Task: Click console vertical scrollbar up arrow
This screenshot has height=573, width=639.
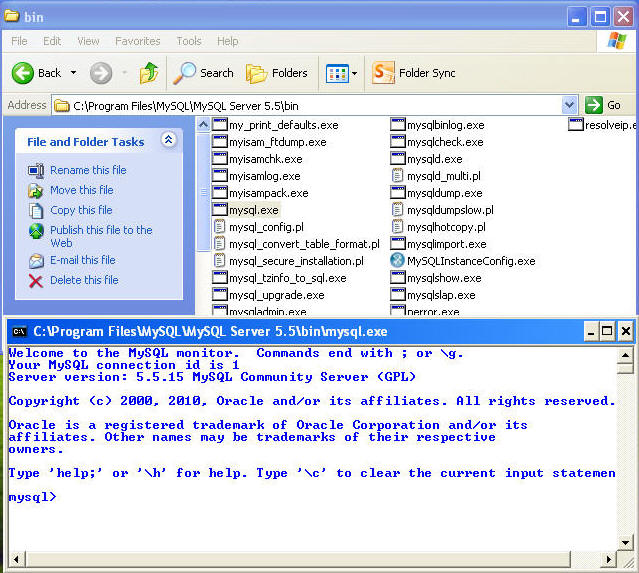Action: (625, 355)
